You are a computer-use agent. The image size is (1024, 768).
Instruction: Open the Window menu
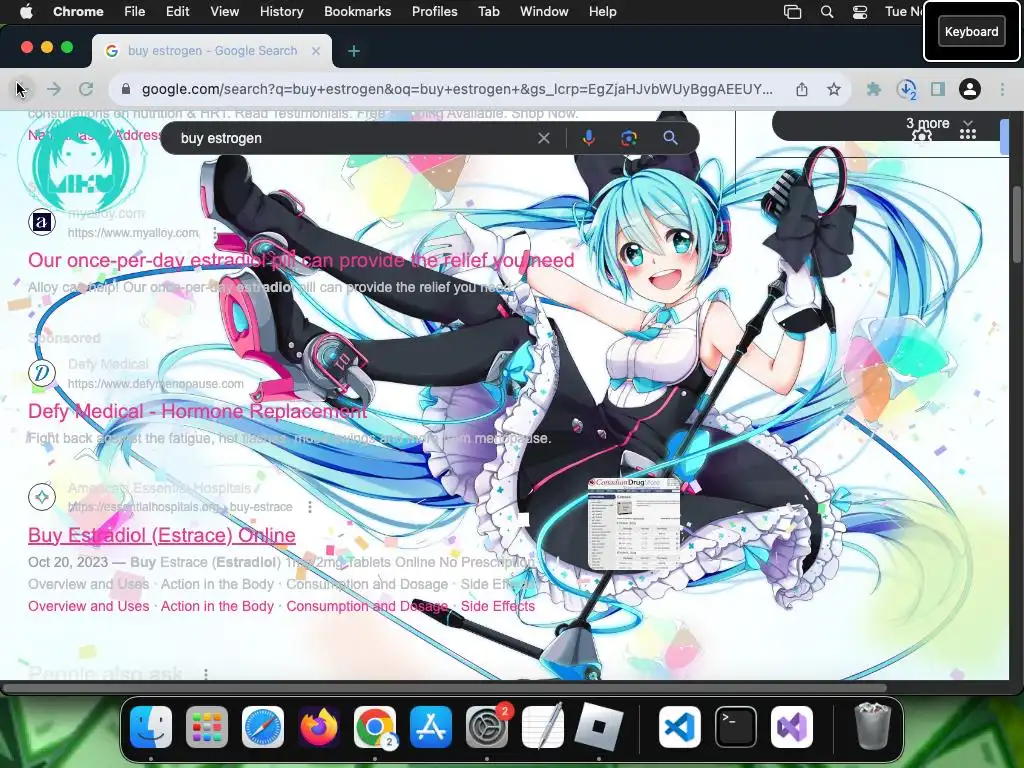[x=544, y=12]
